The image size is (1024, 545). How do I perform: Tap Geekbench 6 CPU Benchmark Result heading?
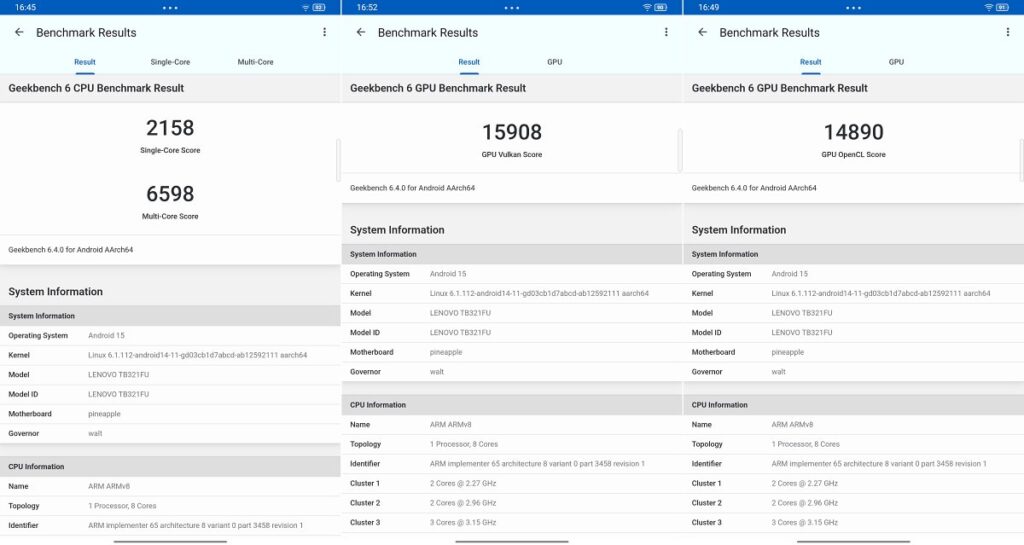point(96,88)
